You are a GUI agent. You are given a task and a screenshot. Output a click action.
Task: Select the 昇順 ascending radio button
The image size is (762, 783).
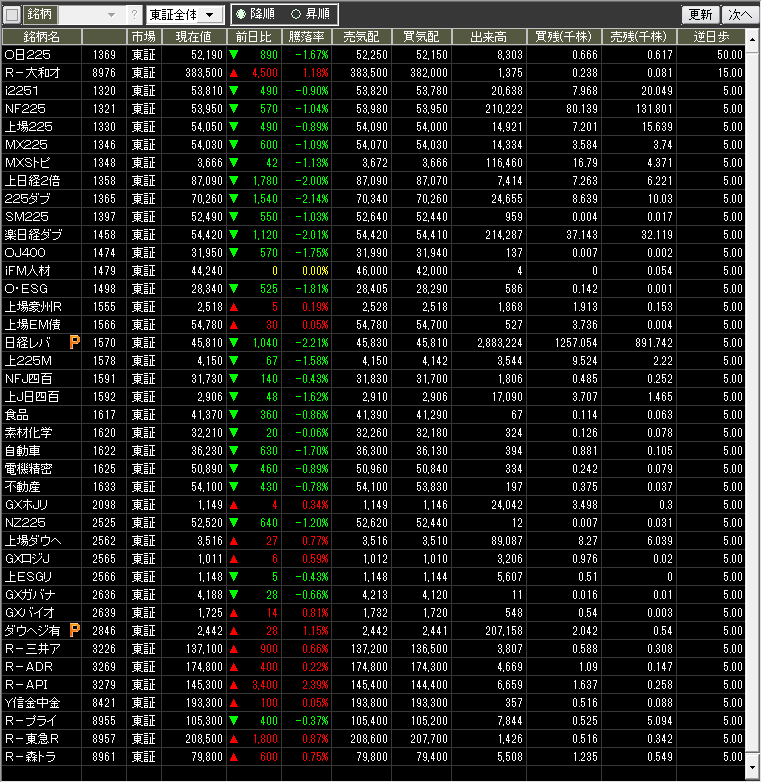[x=295, y=15]
